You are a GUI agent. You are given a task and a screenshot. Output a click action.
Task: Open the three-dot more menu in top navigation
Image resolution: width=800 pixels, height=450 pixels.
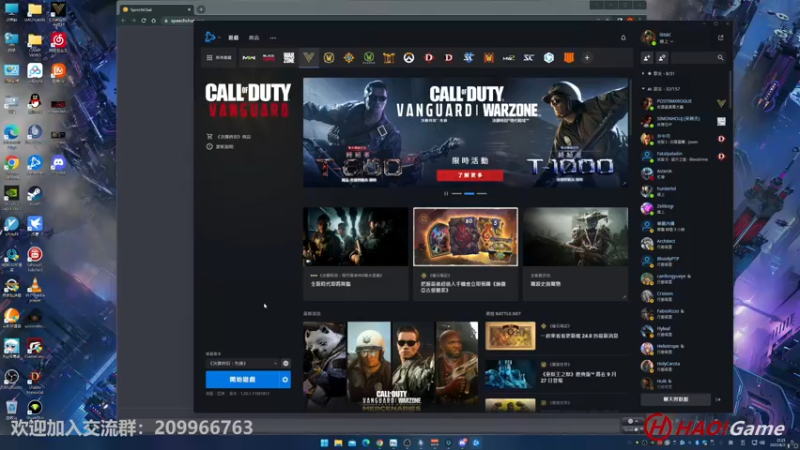coord(273,38)
